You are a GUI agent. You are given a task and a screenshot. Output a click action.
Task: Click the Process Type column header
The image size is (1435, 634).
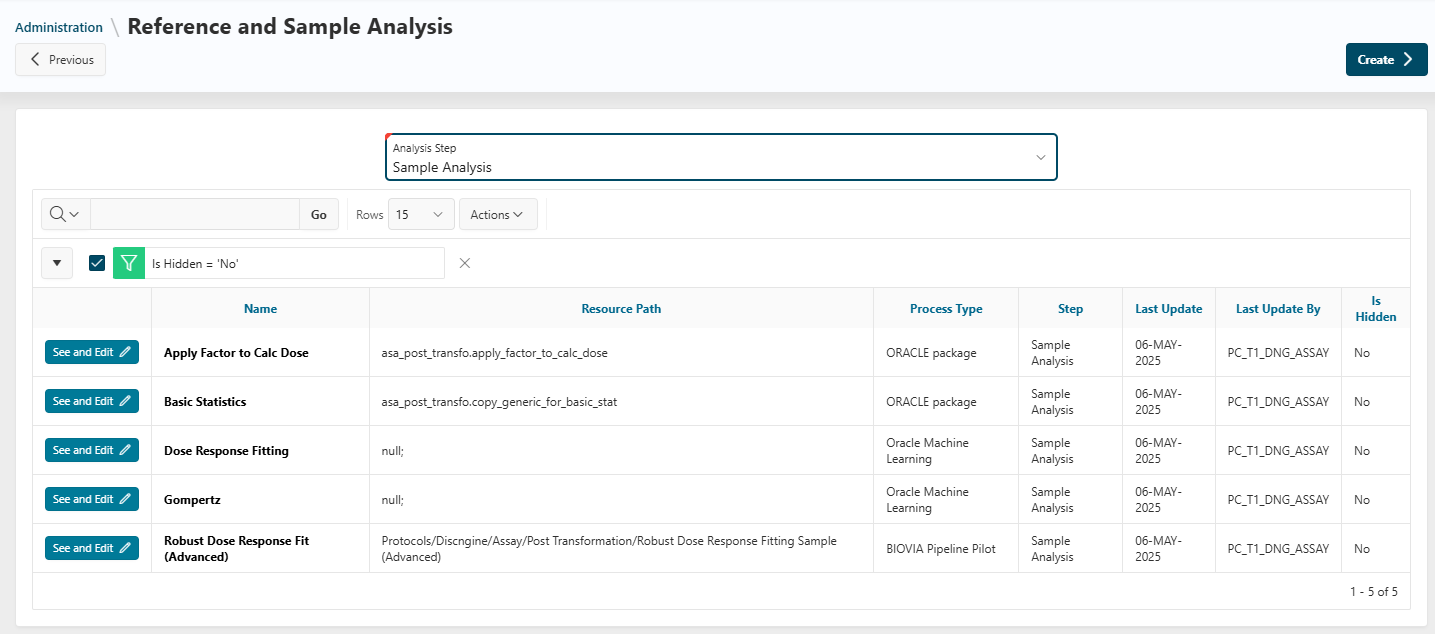coord(946,309)
